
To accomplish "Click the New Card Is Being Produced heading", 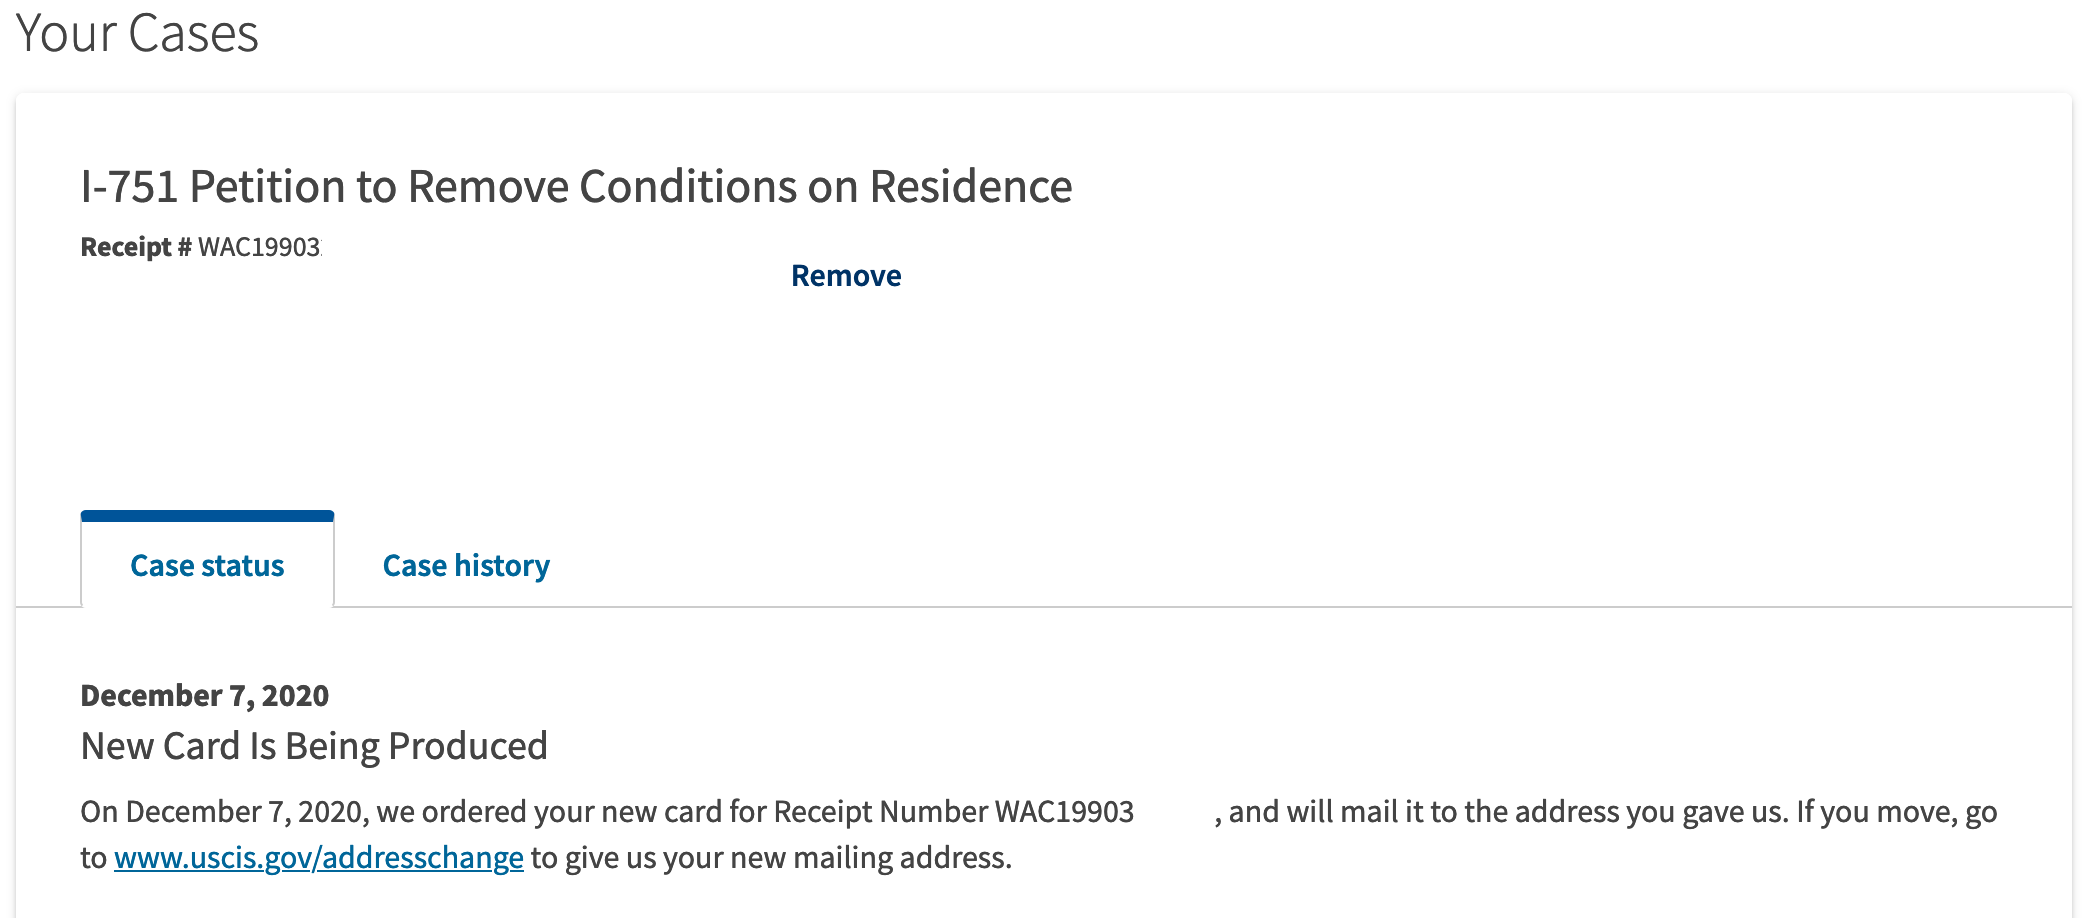I will [x=314, y=747].
